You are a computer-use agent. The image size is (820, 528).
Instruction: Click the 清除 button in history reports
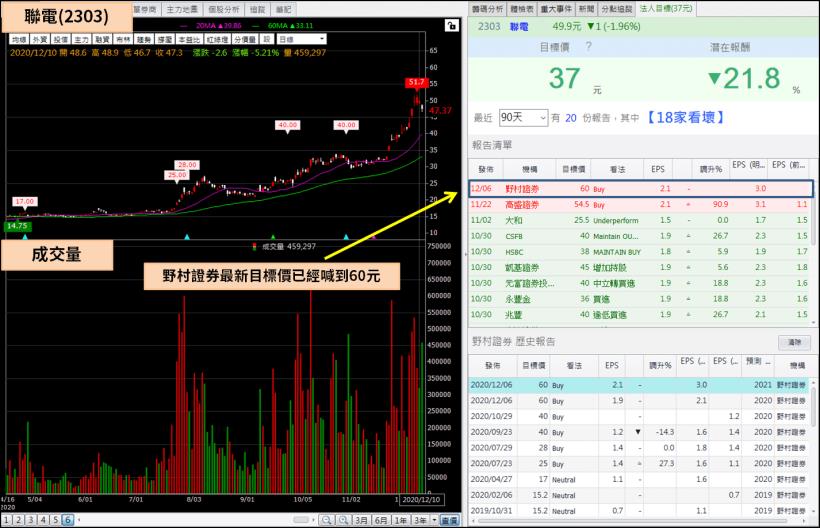(x=794, y=342)
